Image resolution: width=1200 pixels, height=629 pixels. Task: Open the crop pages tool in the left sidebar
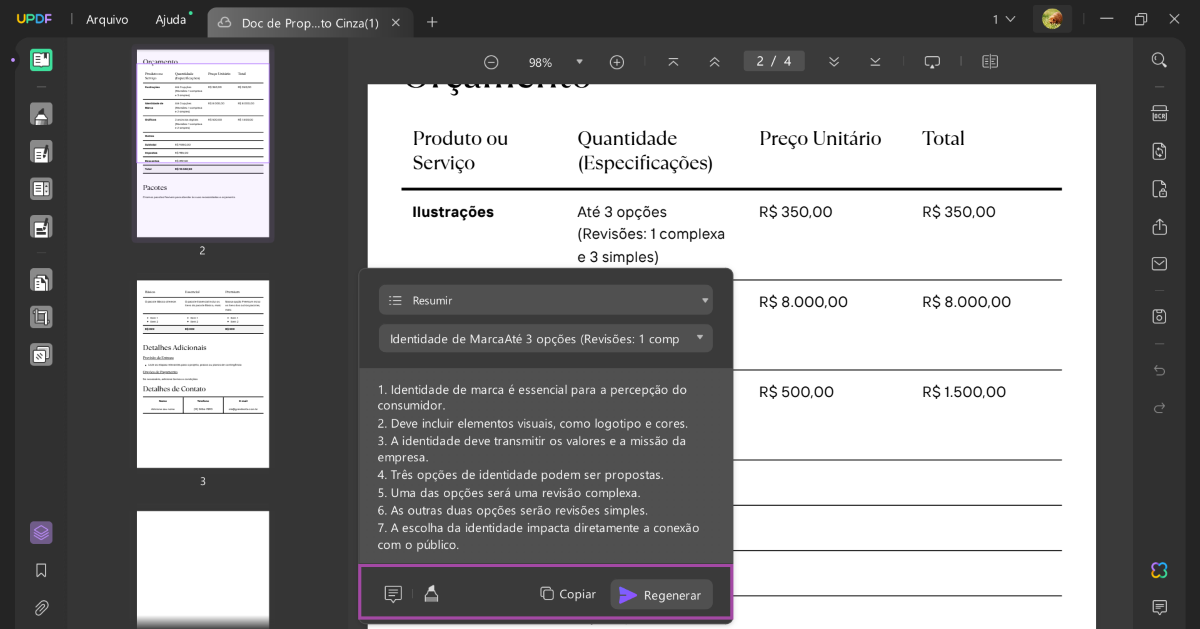coord(40,315)
